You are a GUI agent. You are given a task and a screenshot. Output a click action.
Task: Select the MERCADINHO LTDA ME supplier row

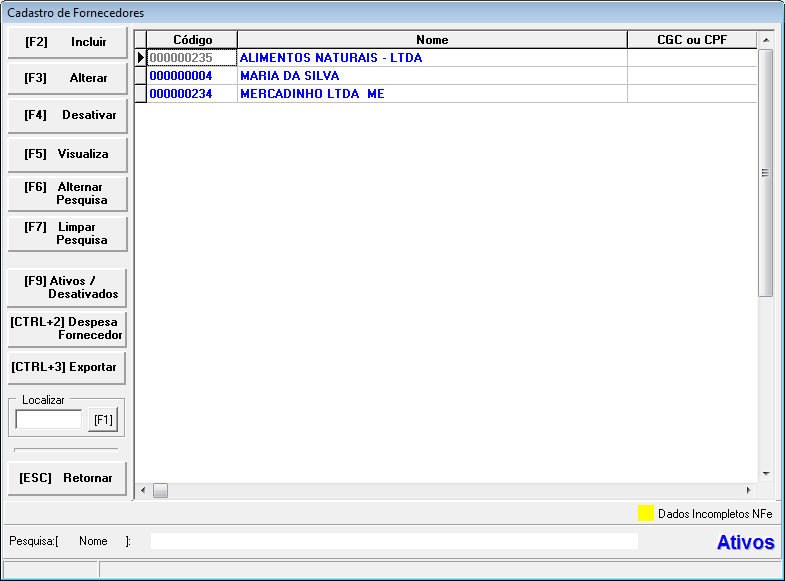[x=312, y=94]
